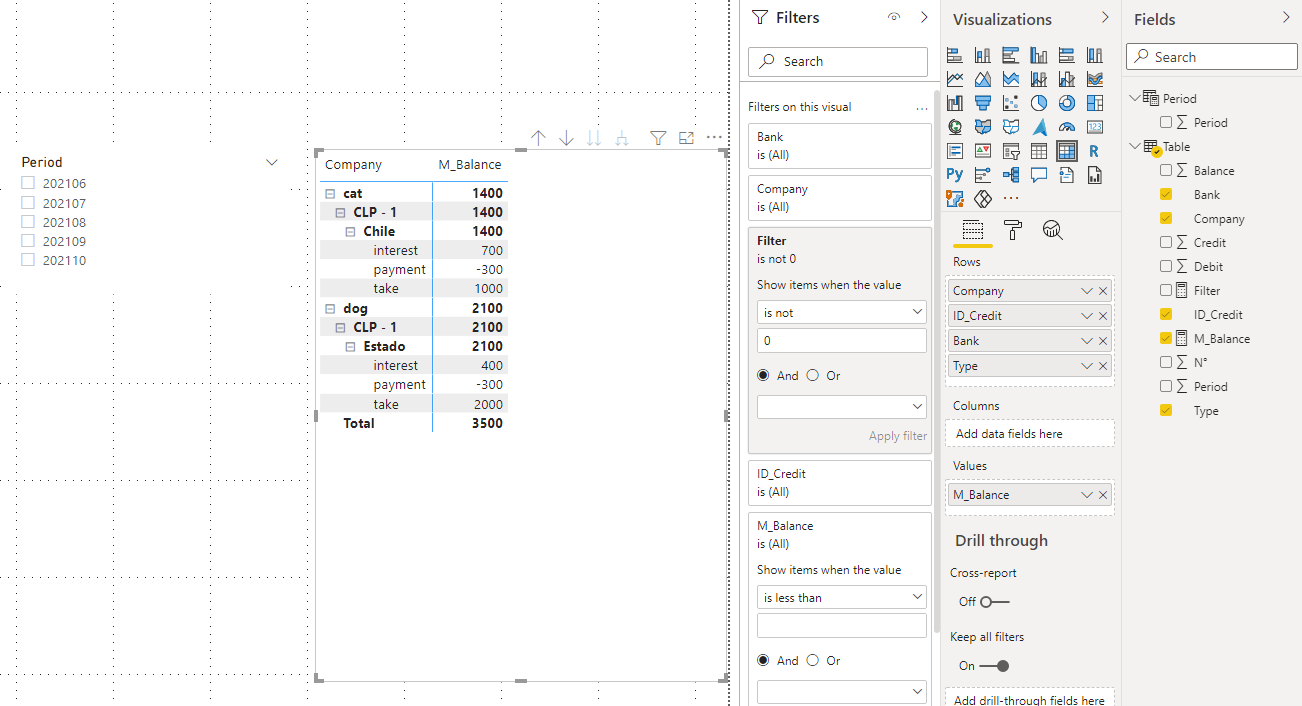Click the Focus mode icon above matrix
The width and height of the screenshot is (1302, 706).
tap(686, 138)
